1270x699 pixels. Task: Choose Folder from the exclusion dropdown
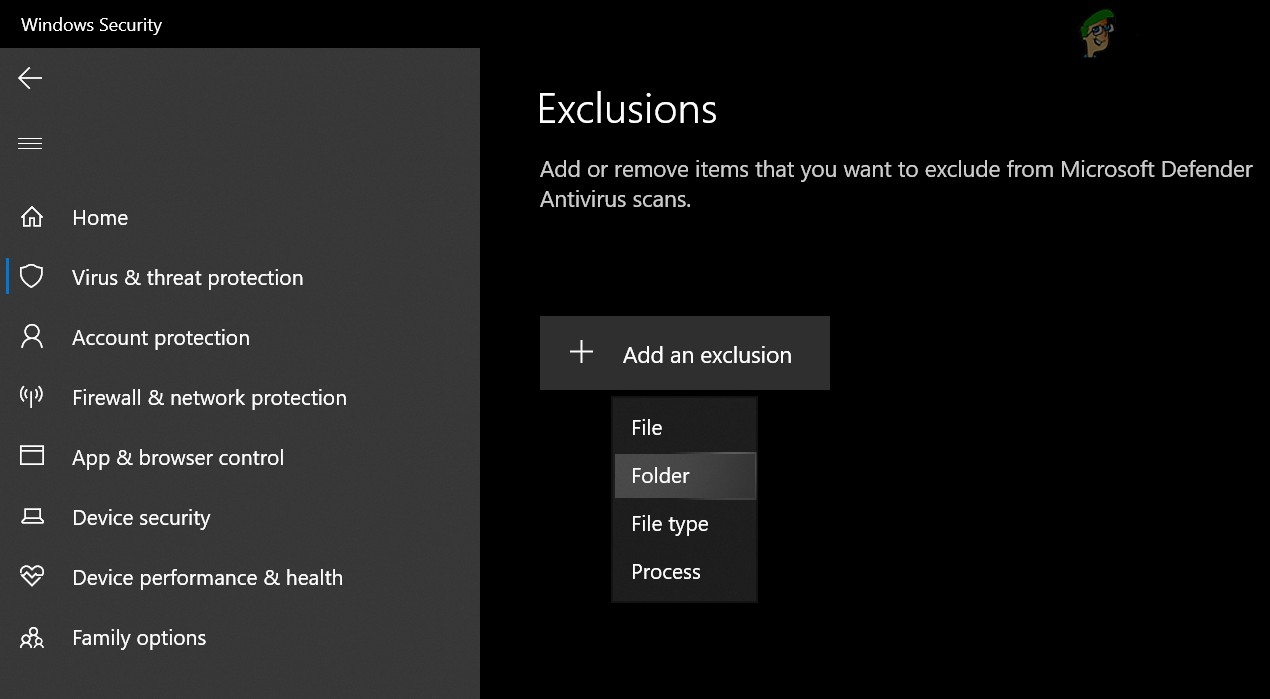[685, 476]
